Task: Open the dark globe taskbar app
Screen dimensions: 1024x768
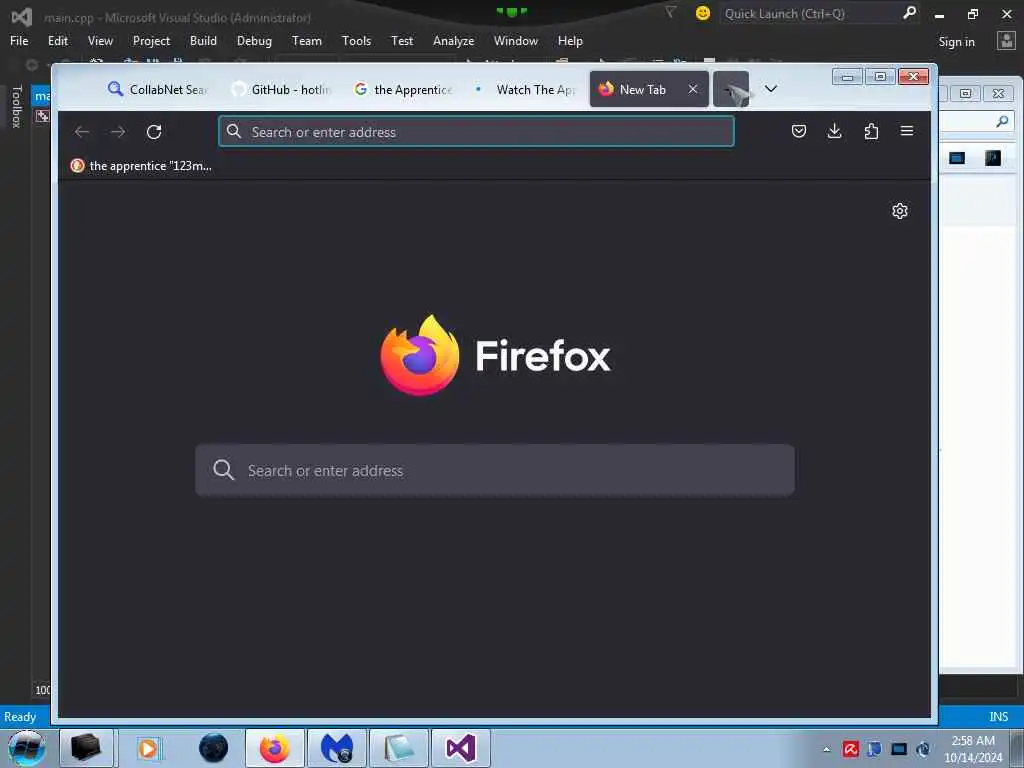Action: pos(213,748)
